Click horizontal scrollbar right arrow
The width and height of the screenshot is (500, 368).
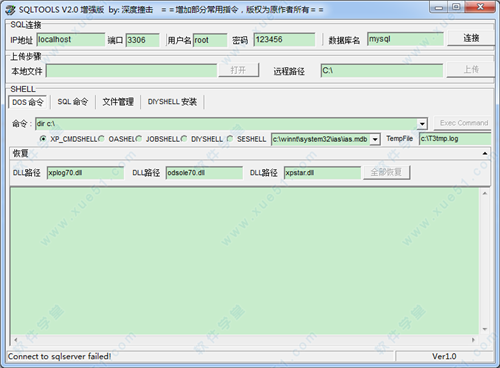pyautogui.click(x=473, y=340)
